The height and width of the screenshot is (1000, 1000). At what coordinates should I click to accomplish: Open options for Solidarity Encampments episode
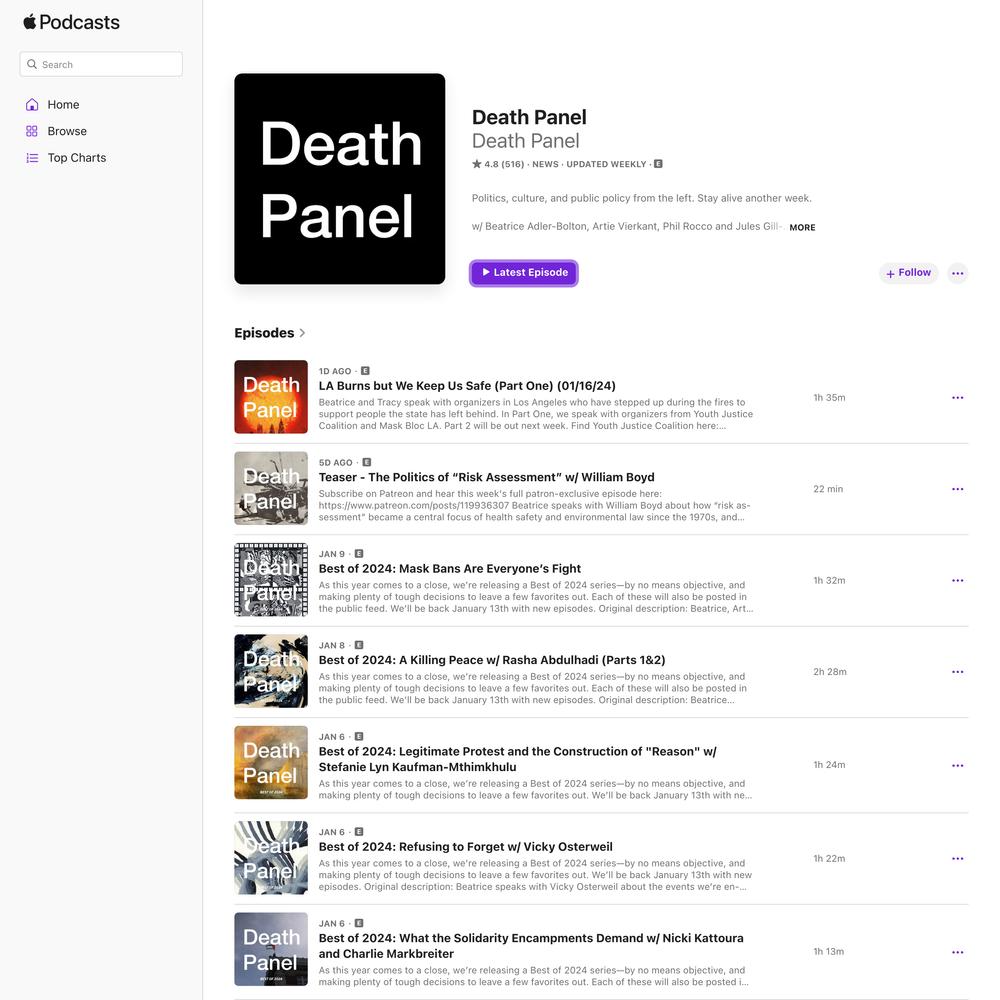[957, 952]
